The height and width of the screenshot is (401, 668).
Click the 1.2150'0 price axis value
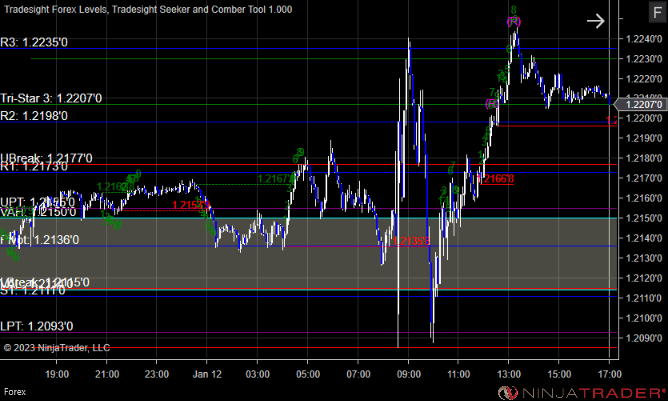pos(644,218)
